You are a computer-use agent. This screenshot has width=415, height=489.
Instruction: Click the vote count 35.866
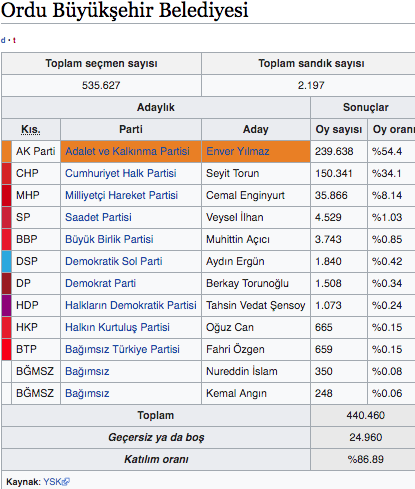click(x=331, y=195)
